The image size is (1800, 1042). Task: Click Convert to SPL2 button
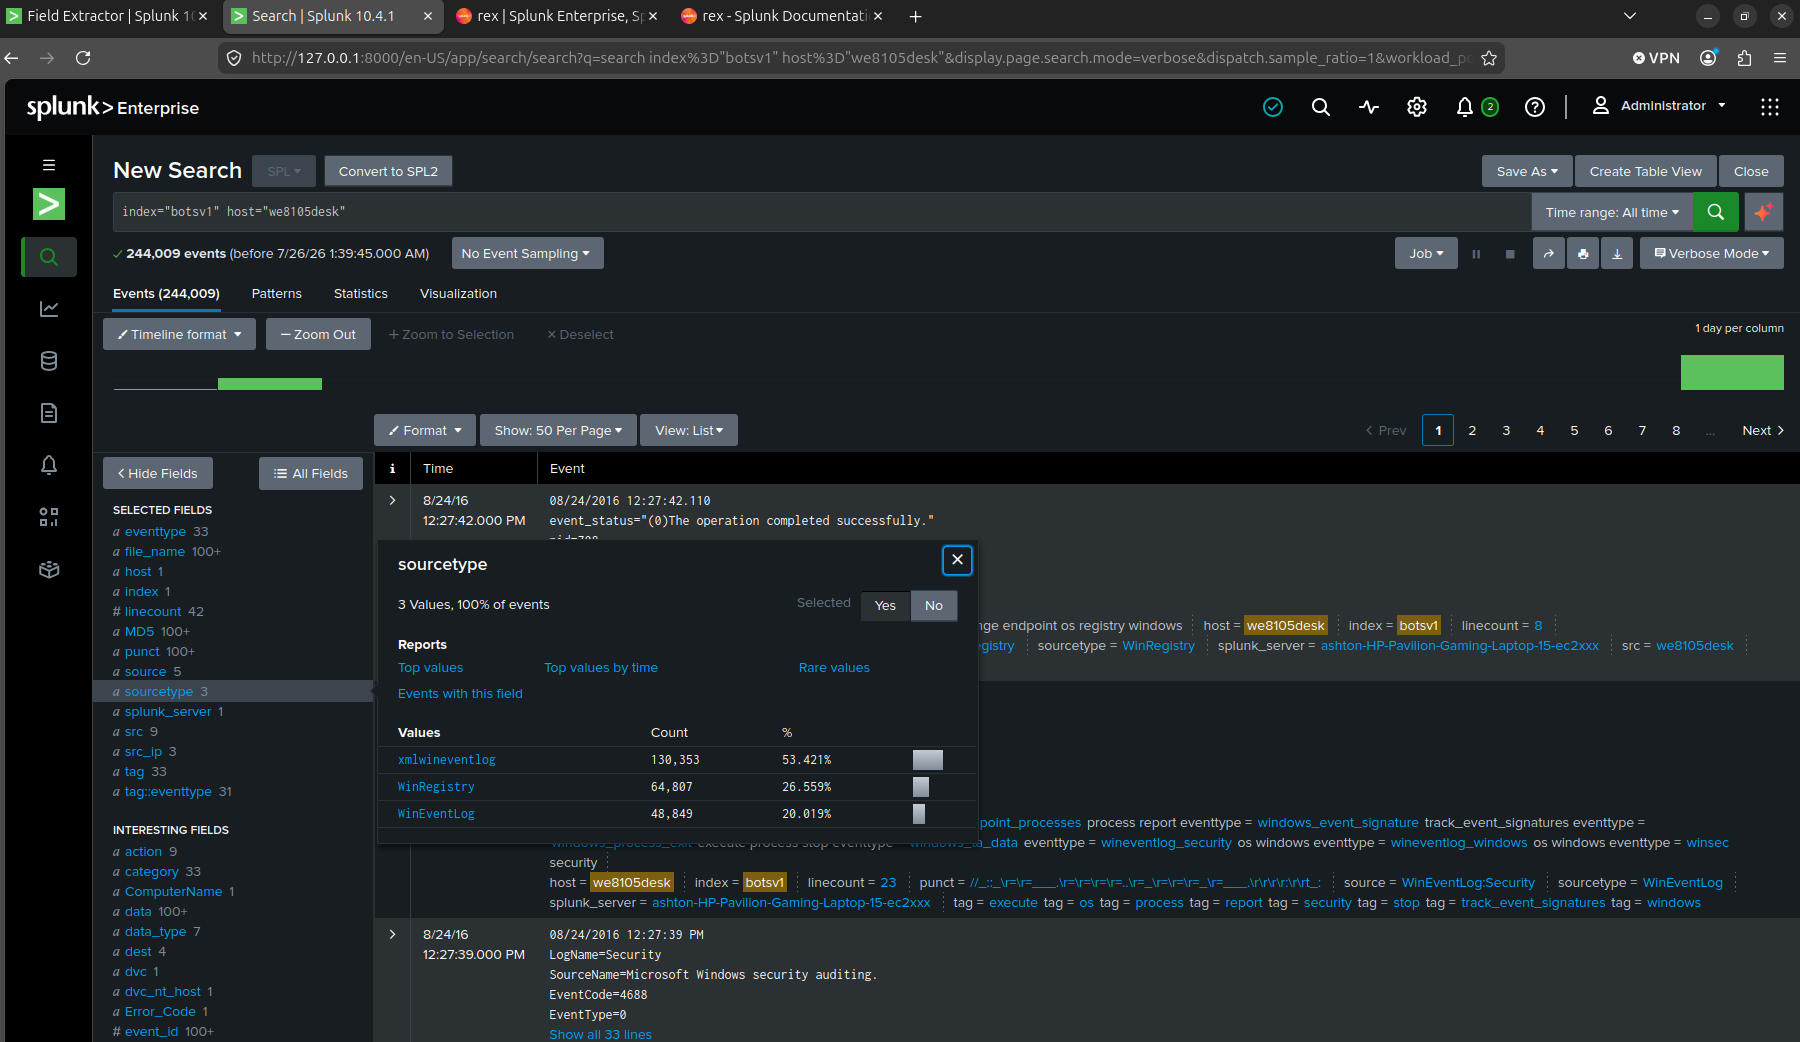pos(388,171)
